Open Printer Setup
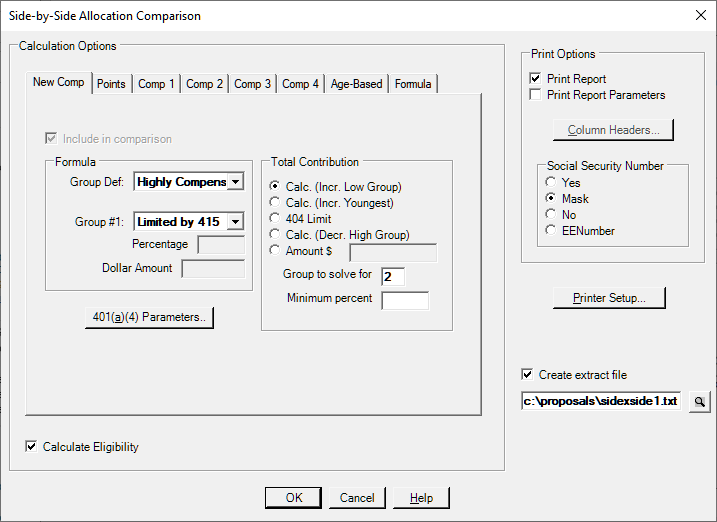The width and height of the screenshot is (717, 522). 609,298
